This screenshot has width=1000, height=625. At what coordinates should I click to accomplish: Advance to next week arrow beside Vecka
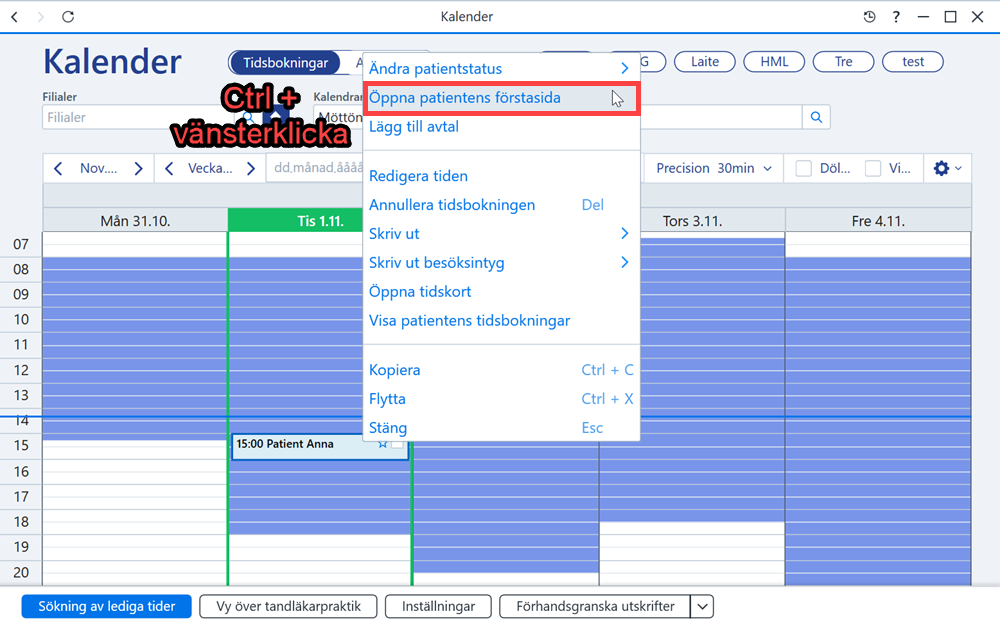pyautogui.click(x=251, y=168)
